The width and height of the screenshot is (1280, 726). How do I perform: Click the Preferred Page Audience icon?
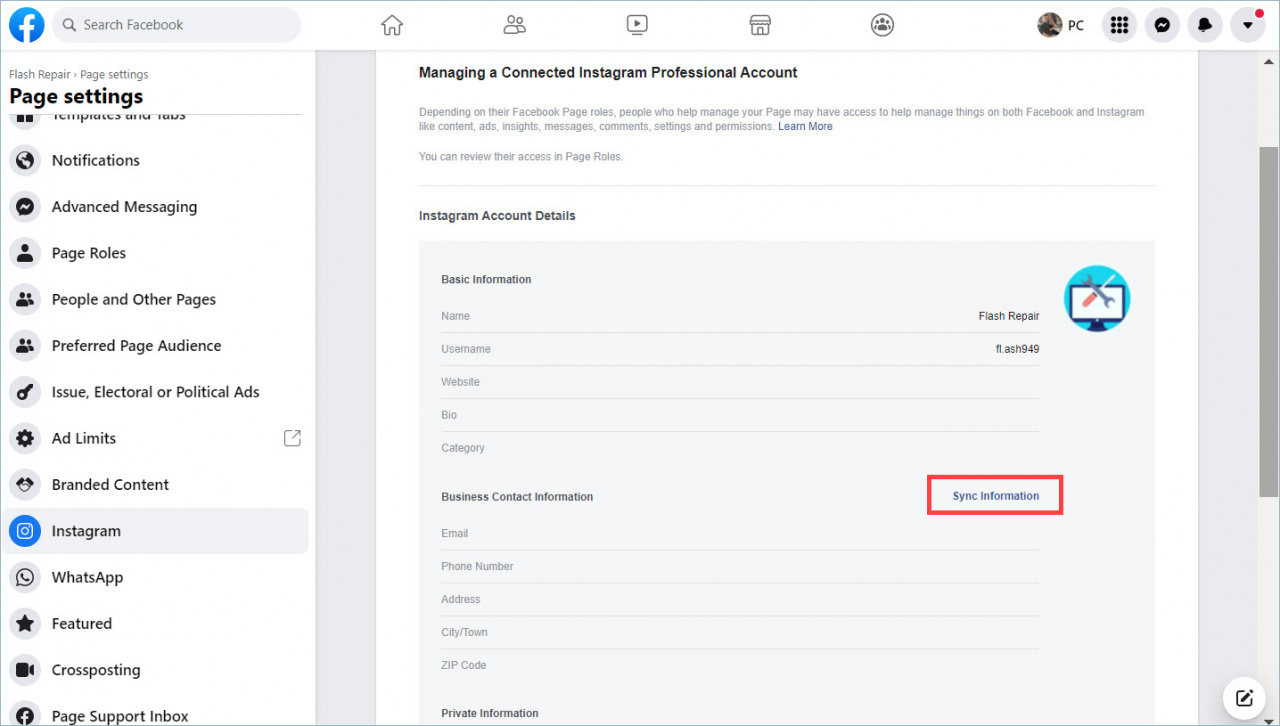[x=25, y=346]
